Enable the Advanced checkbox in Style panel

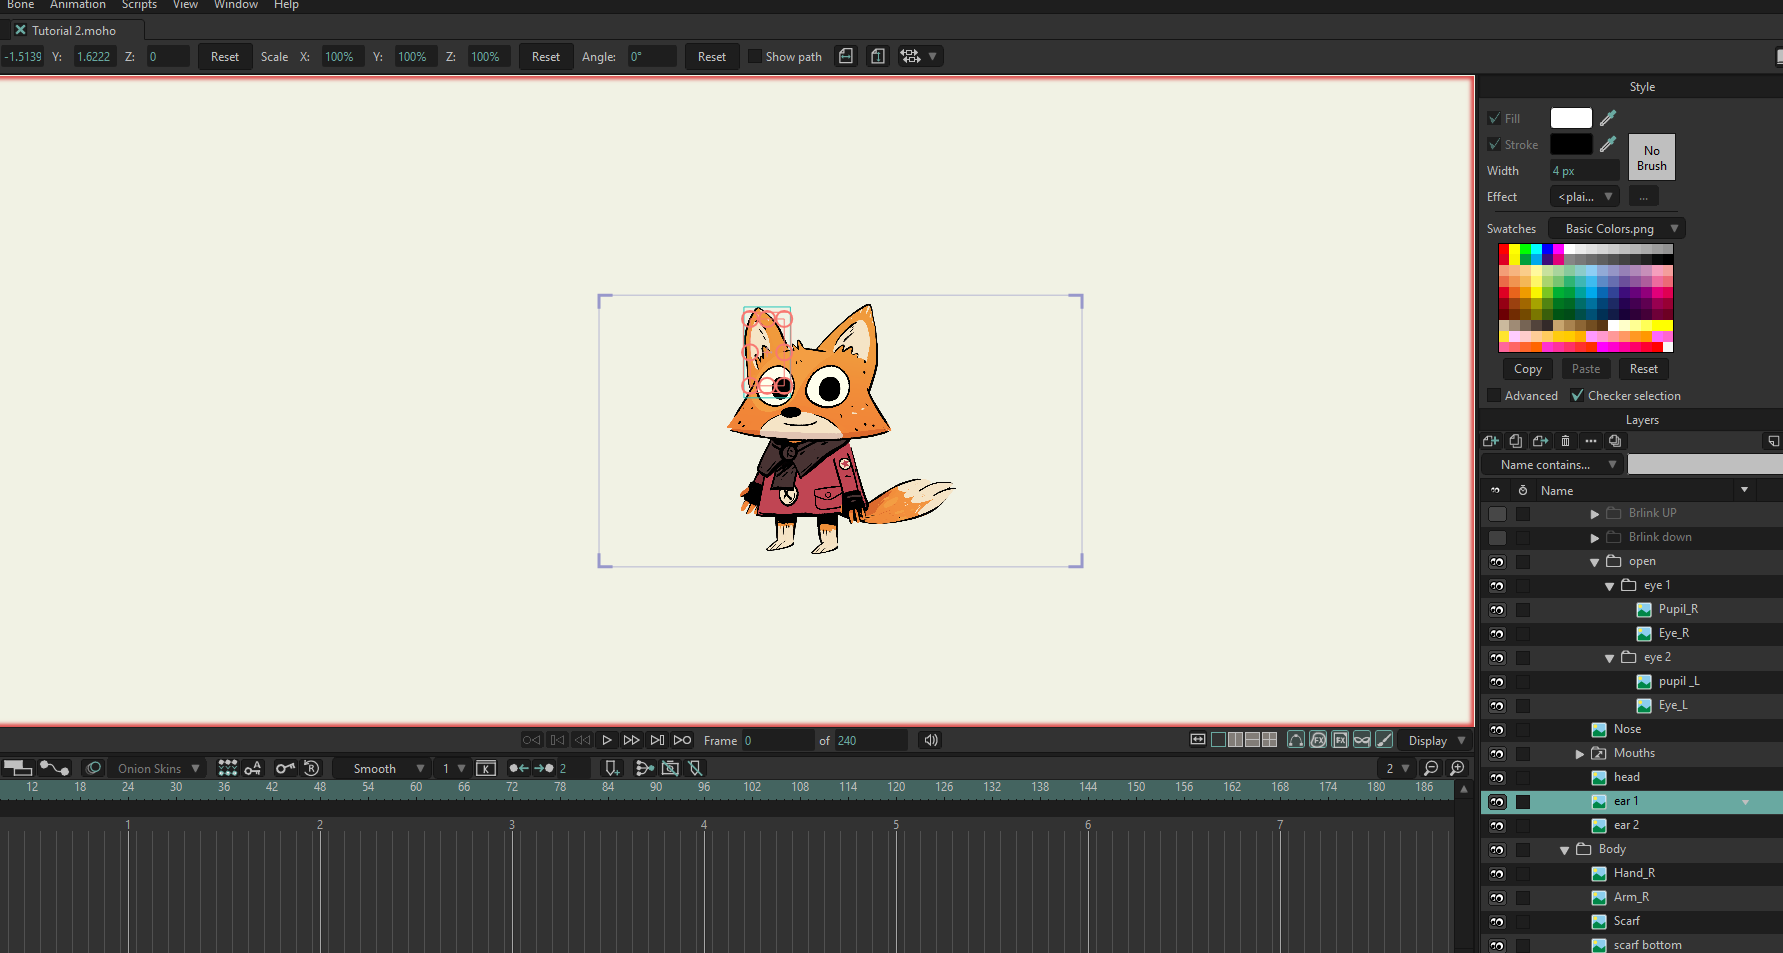pyautogui.click(x=1494, y=396)
